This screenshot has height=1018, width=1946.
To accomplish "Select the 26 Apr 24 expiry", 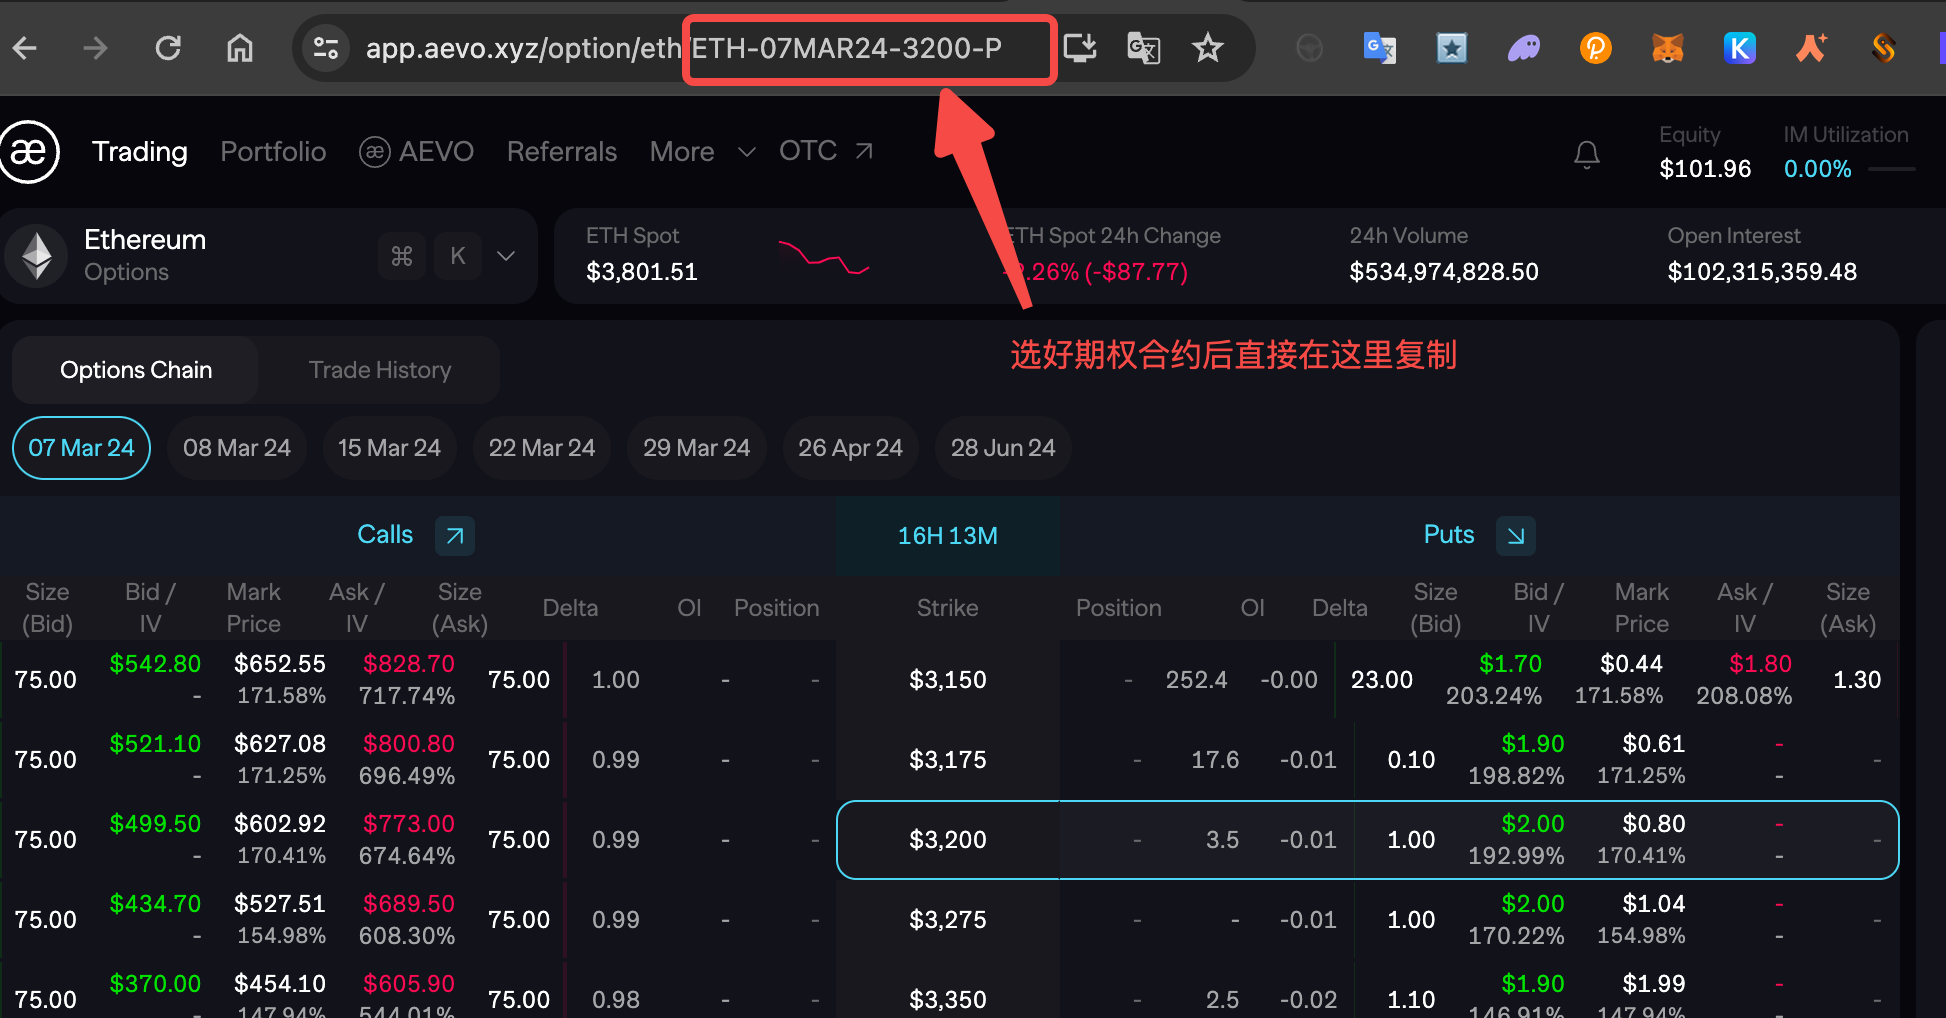I will (850, 448).
